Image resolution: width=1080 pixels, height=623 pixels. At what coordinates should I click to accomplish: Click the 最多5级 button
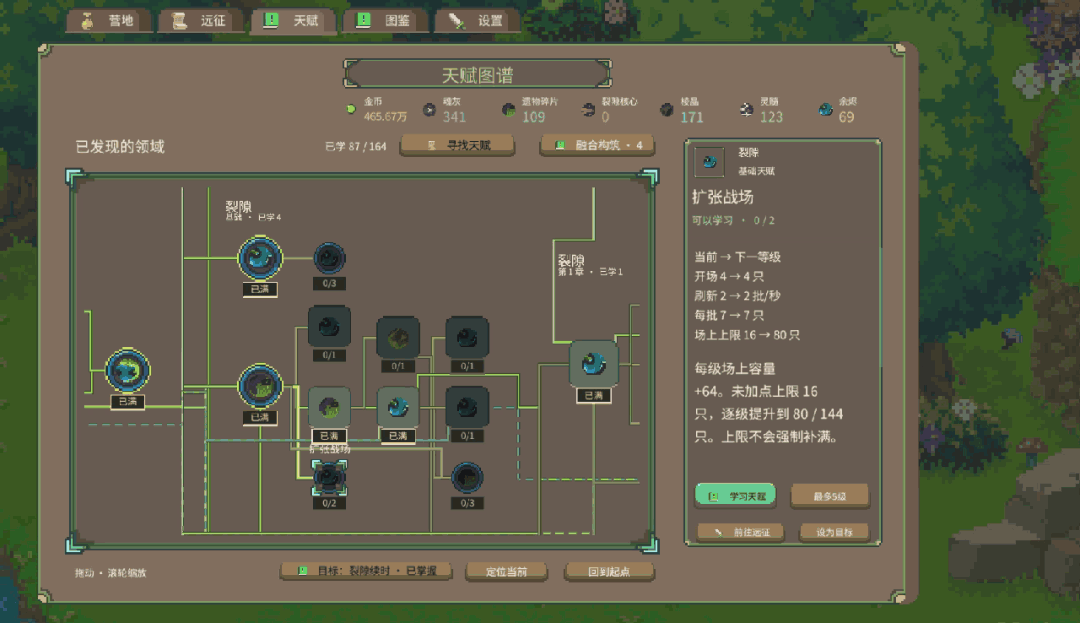[x=829, y=496]
